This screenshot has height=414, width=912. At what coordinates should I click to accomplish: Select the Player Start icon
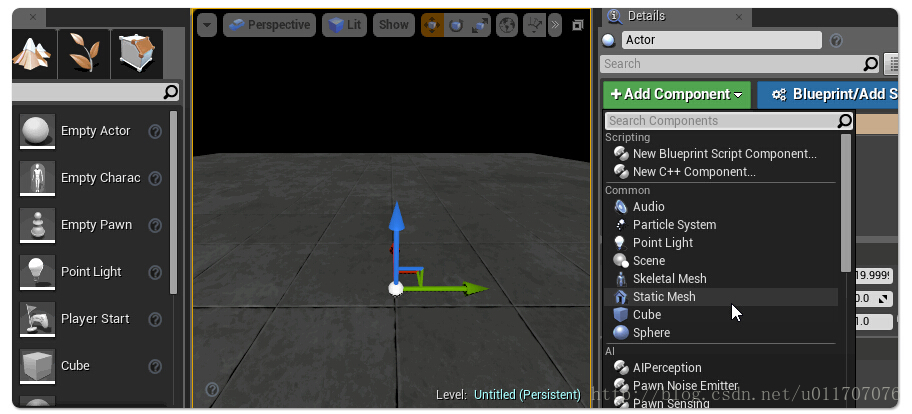click(37, 319)
